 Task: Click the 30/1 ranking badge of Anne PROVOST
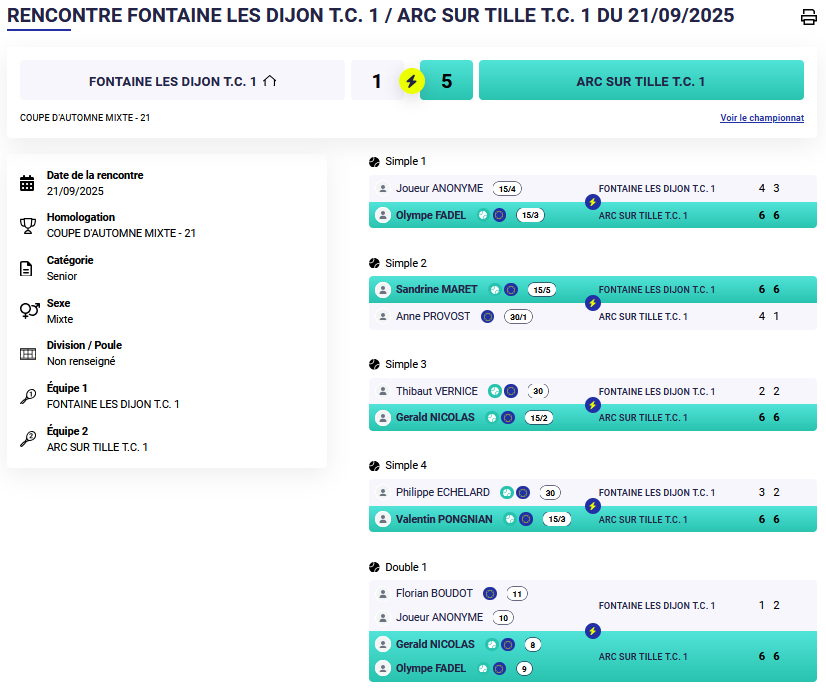pyautogui.click(x=518, y=316)
